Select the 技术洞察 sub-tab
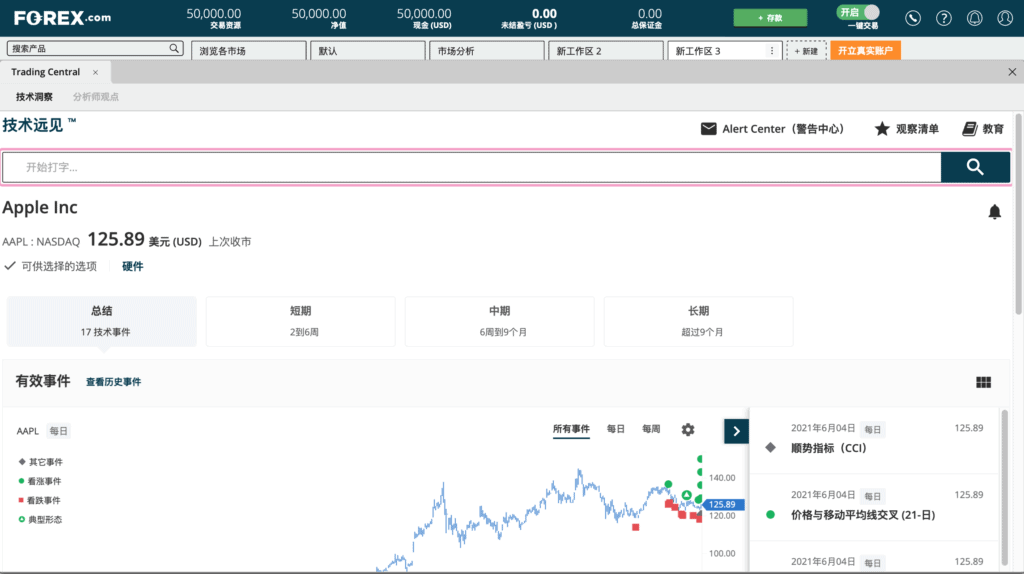The width and height of the screenshot is (1024, 574). coord(34,97)
